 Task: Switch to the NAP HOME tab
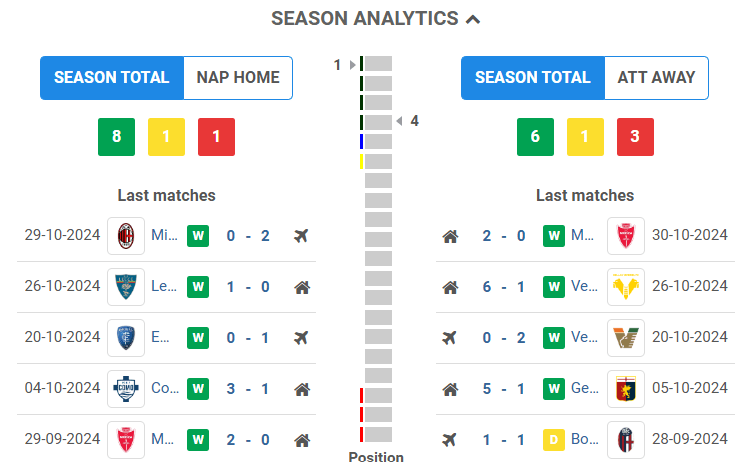[238, 77]
